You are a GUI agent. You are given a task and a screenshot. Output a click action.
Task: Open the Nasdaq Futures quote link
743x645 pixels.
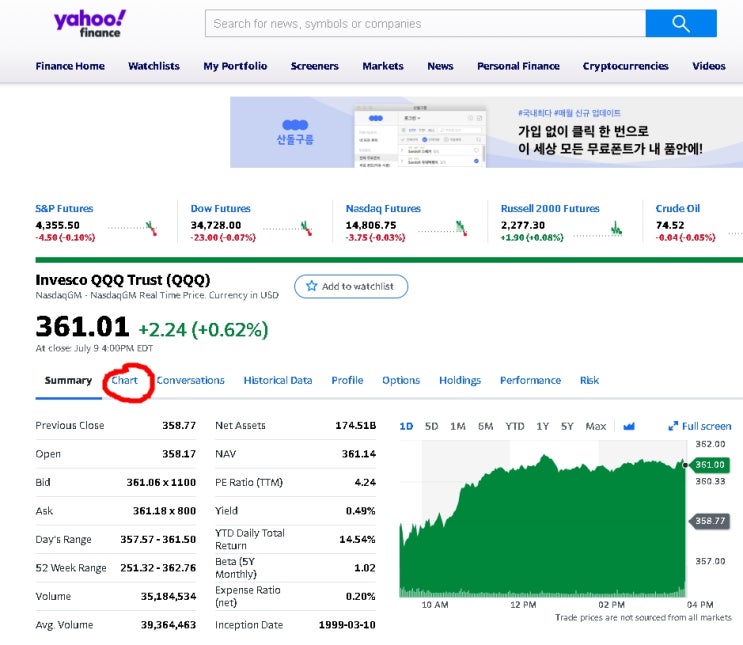tap(383, 209)
